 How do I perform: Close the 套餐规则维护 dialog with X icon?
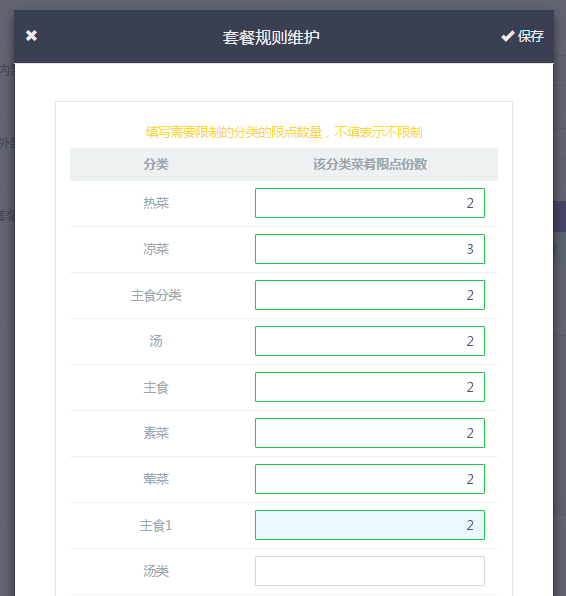pos(32,36)
